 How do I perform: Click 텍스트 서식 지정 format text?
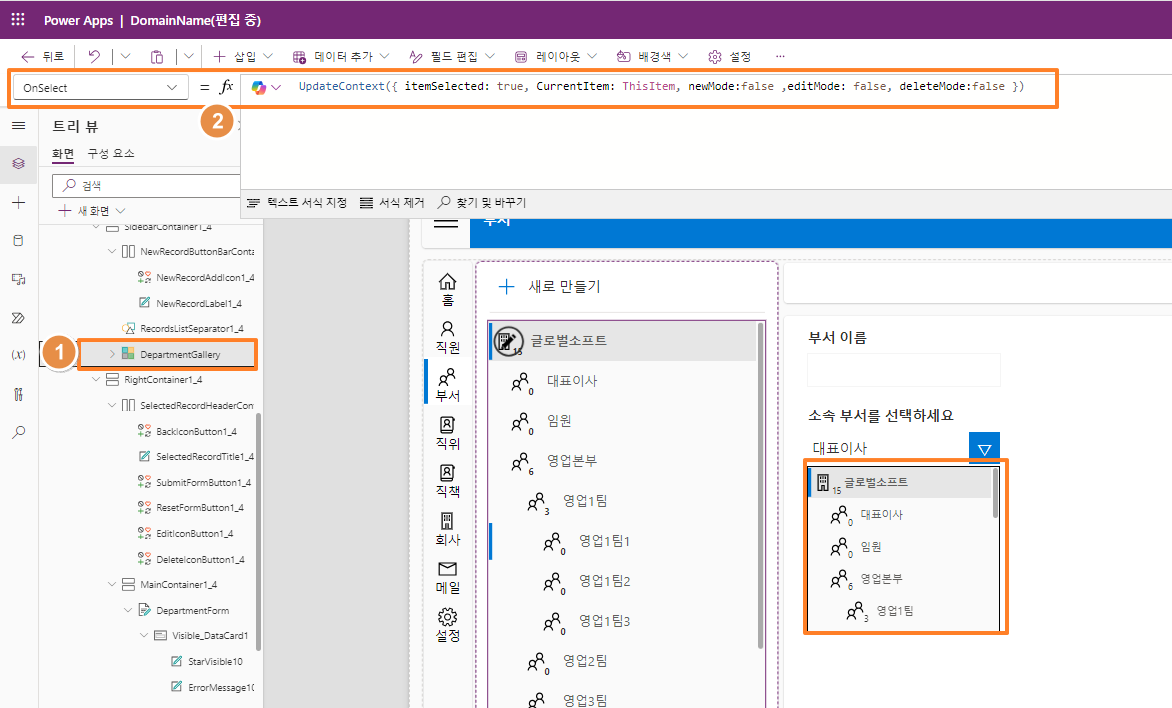(x=297, y=203)
